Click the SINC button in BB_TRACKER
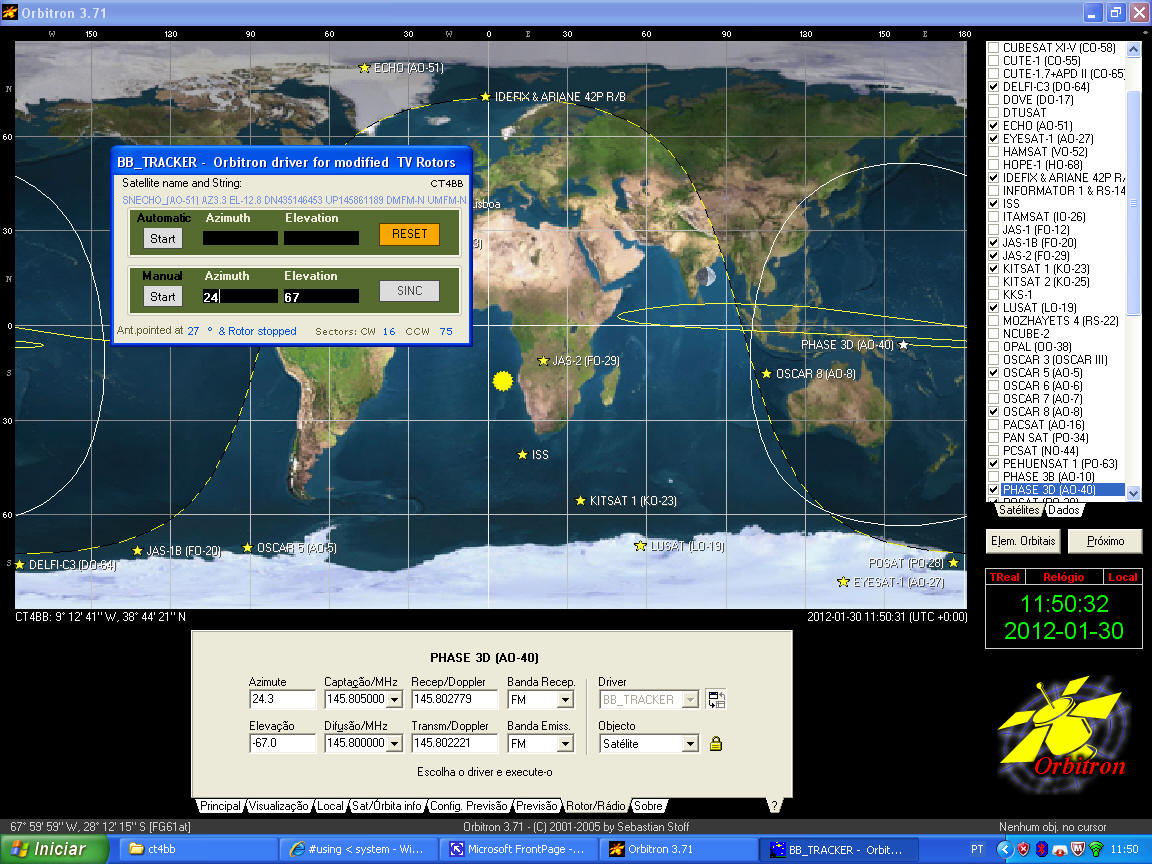 coord(409,291)
